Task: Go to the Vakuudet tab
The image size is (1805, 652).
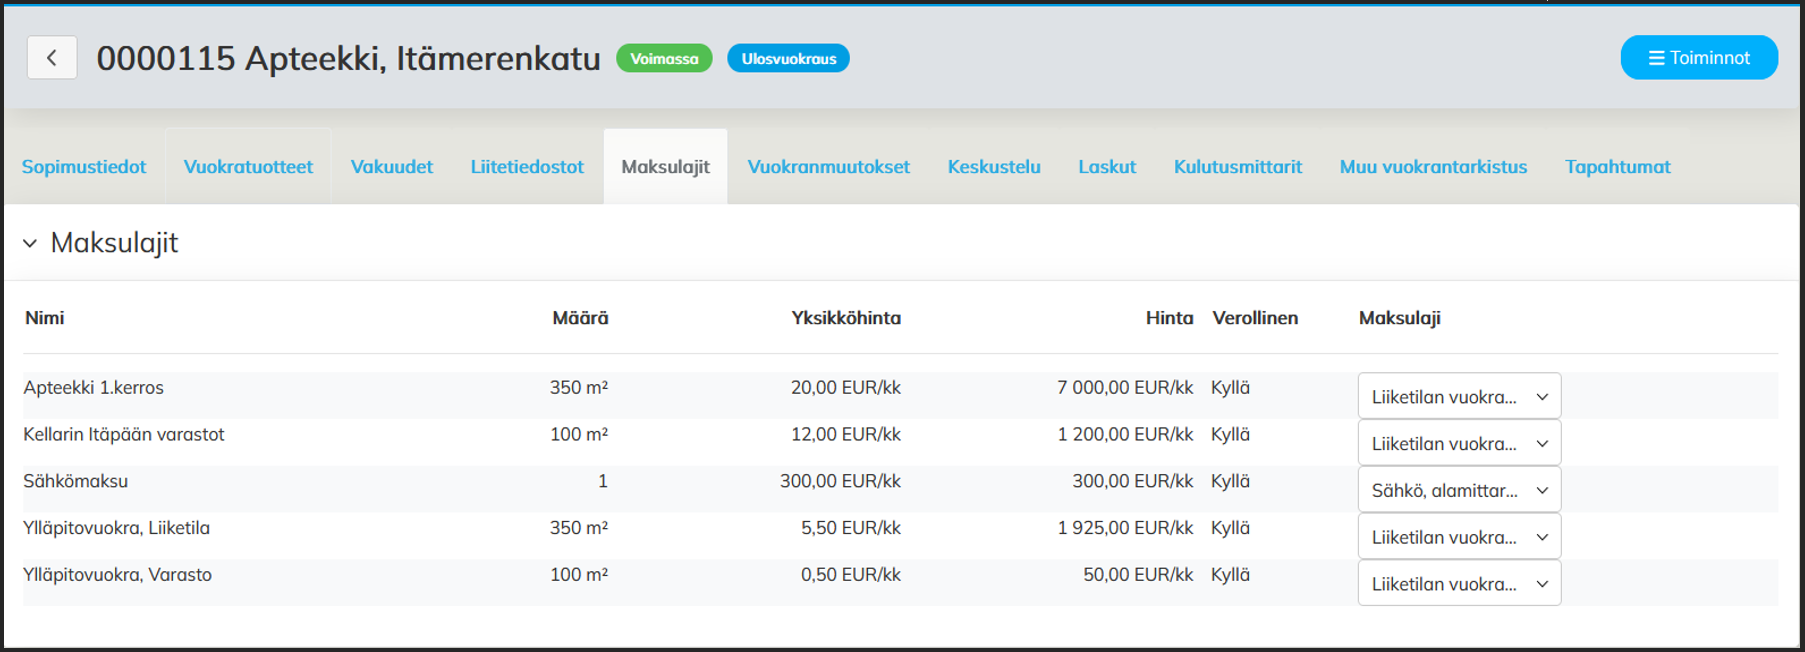Action: (391, 167)
